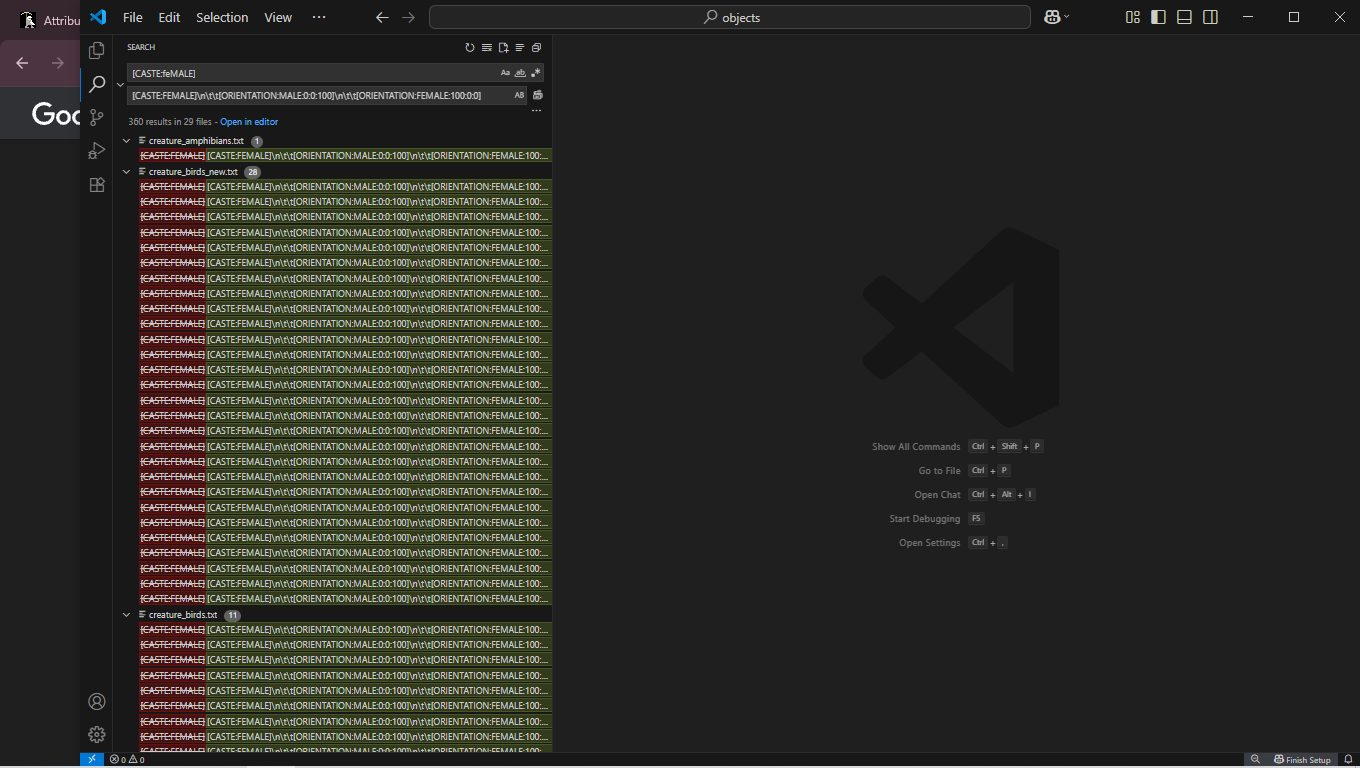Click the VS Code logo in the title bar
1360x768 pixels.
click(98, 17)
